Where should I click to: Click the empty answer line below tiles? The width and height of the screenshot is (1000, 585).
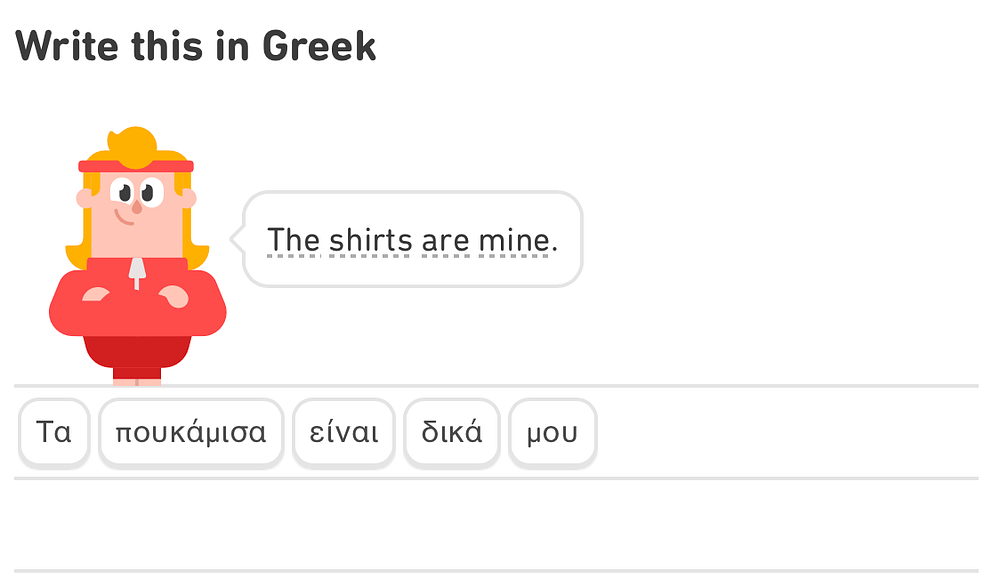[496, 525]
